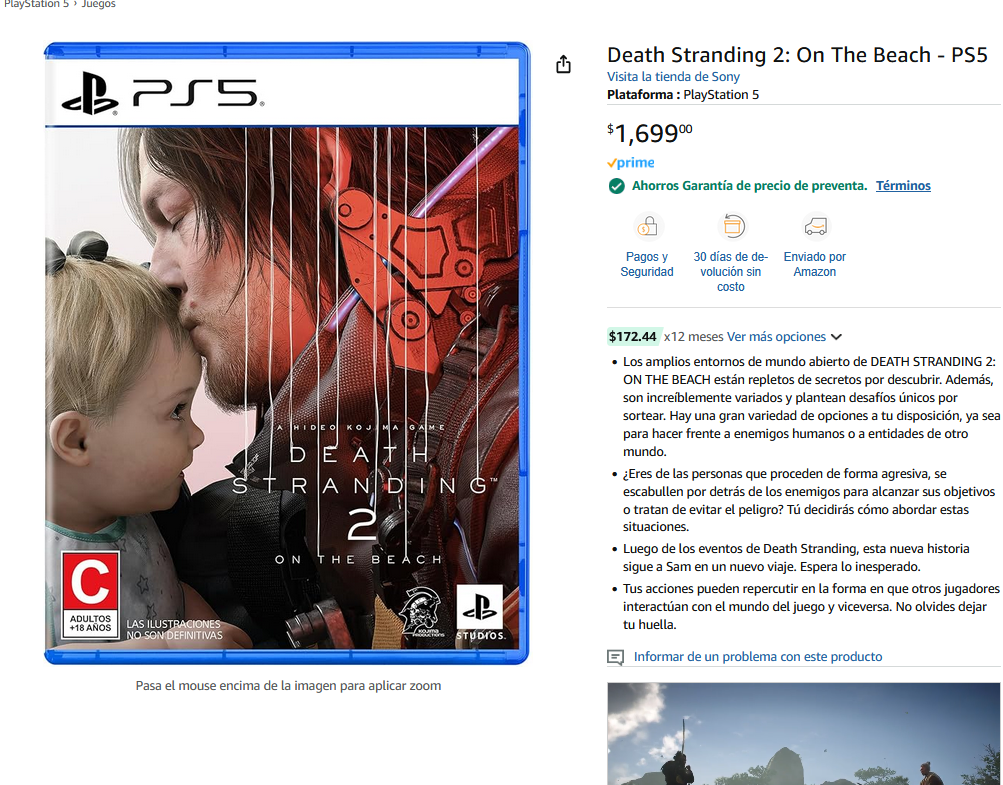Click the green savings checkmark icon
The width and height of the screenshot is (1003, 785).
pyautogui.click(x=616, y=186)
